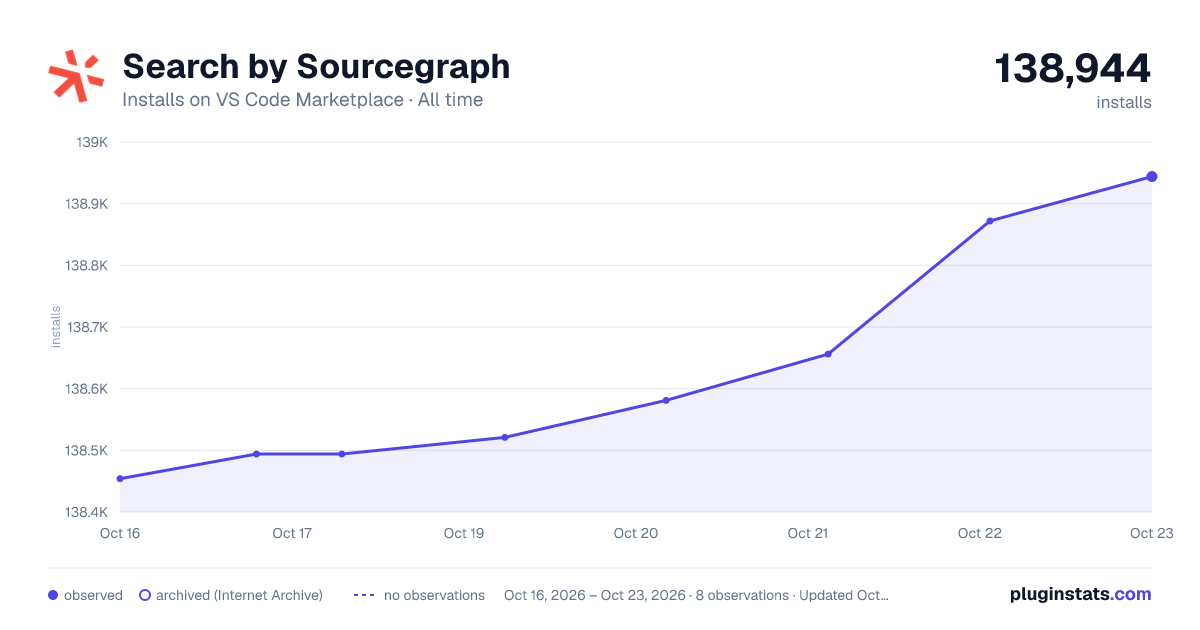Click the 138.9K y-axis label
The width and height of the screenshot is (1200, 630).
(x=87, y=204)
